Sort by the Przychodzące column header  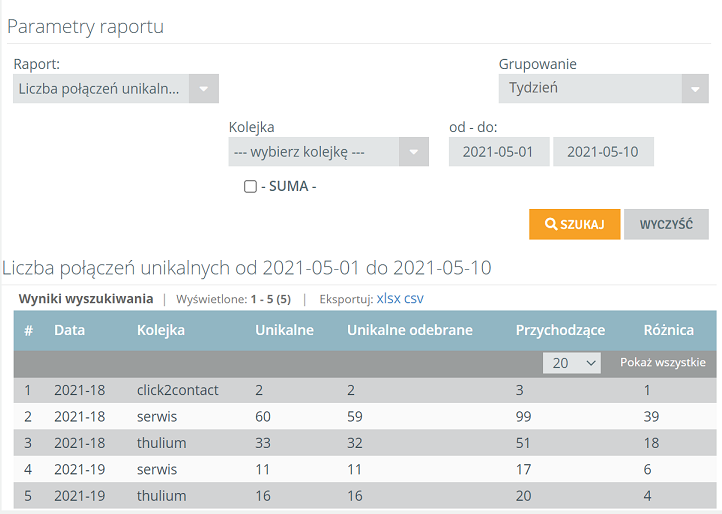tap(560, 330)
